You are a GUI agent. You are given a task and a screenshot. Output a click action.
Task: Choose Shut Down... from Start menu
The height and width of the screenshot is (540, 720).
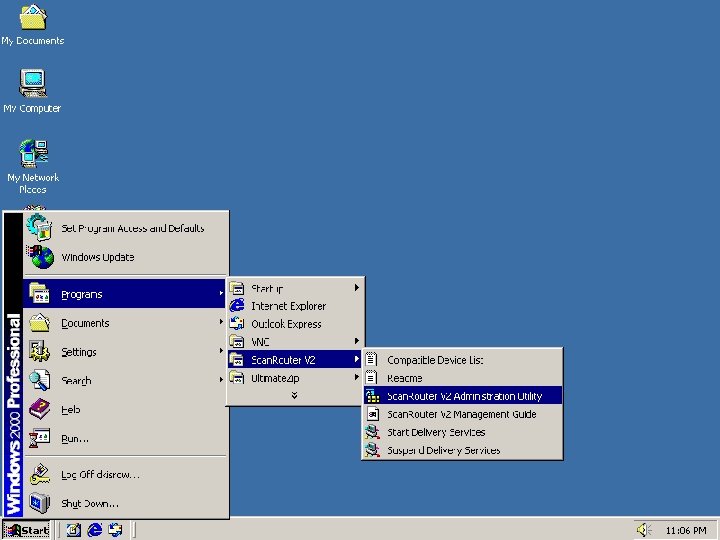125,503
